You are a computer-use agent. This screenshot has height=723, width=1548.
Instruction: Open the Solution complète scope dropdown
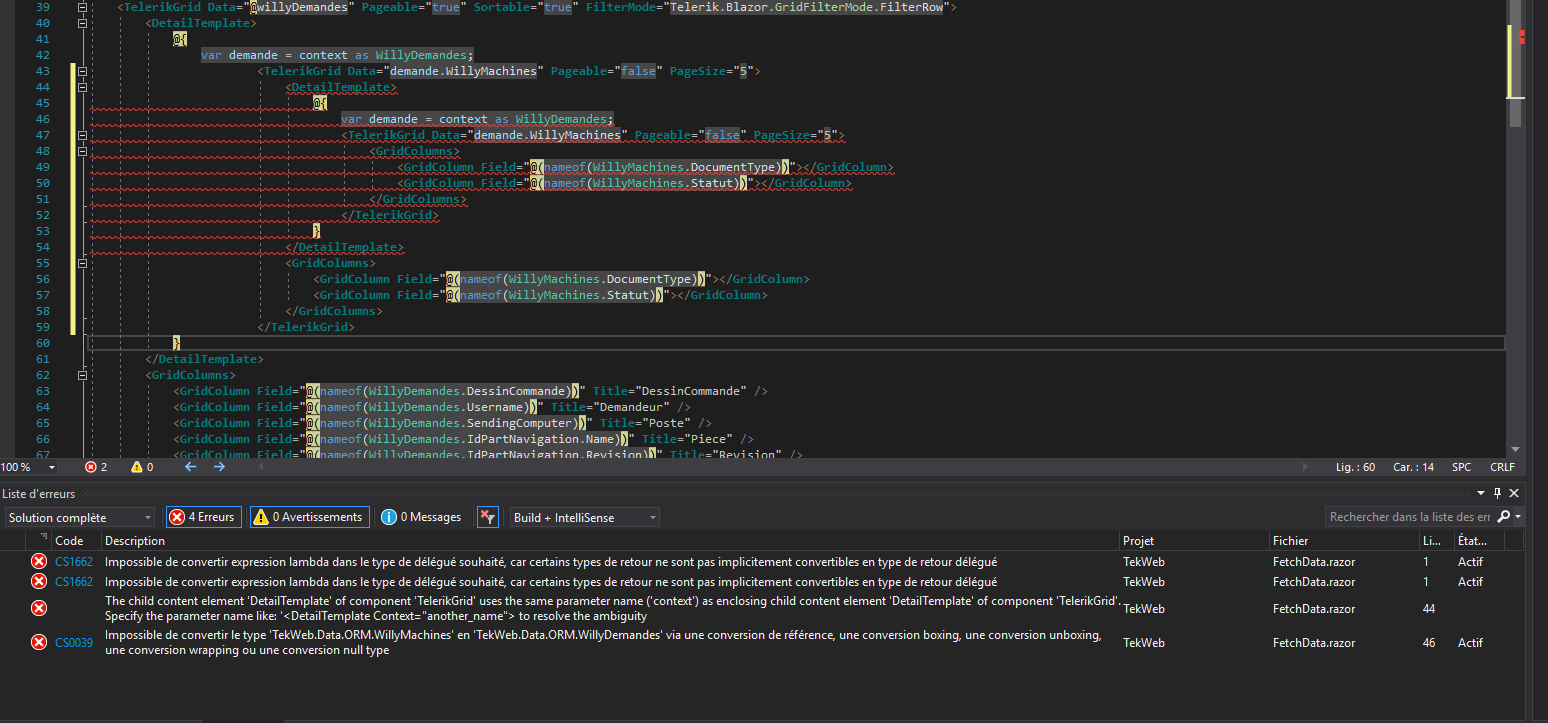pos(80,517)
